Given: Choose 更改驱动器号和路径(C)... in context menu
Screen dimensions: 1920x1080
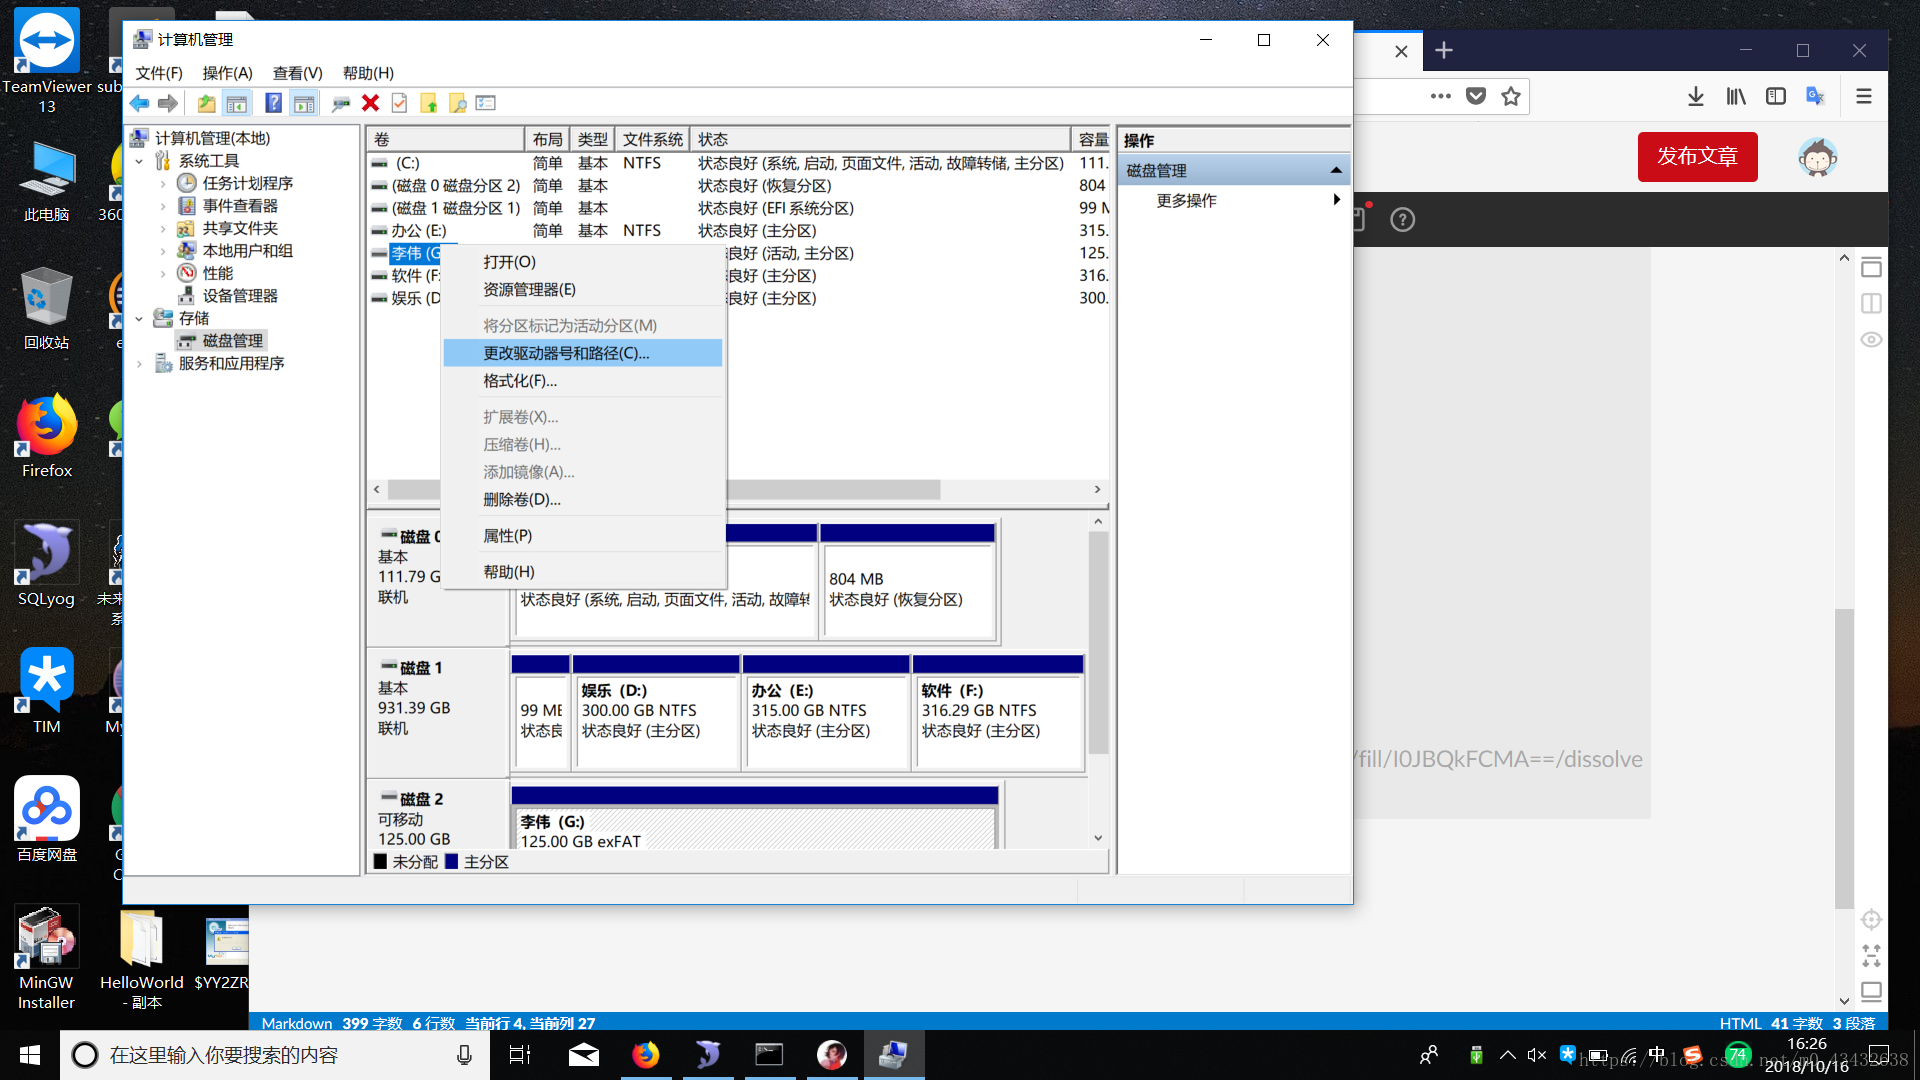Looking at the screenshot, I should click(583, 353).
